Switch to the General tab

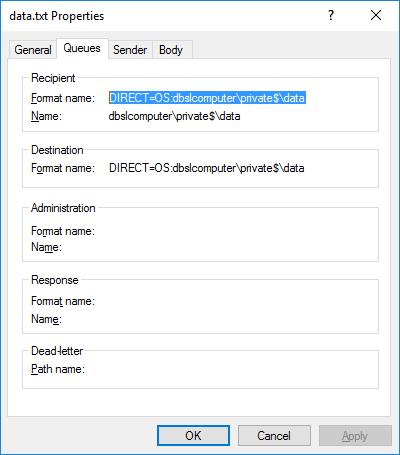tap(33, 50)
